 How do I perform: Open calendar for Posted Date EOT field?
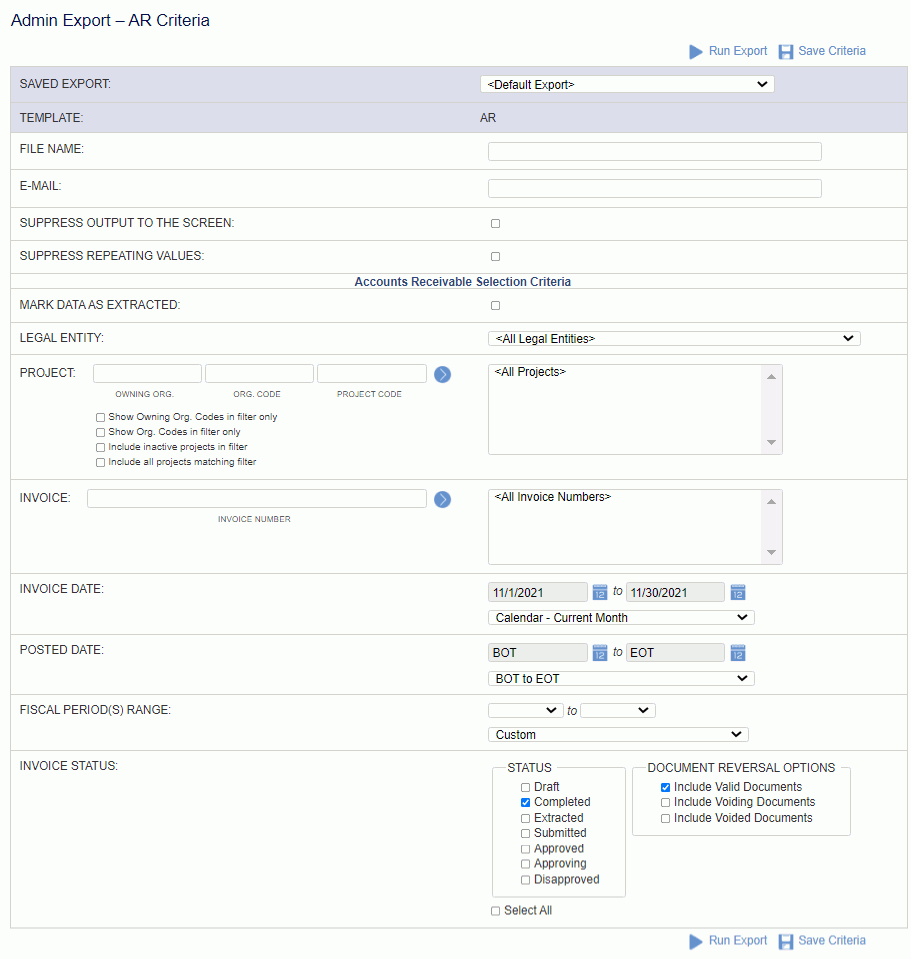[x=738, y=653]
